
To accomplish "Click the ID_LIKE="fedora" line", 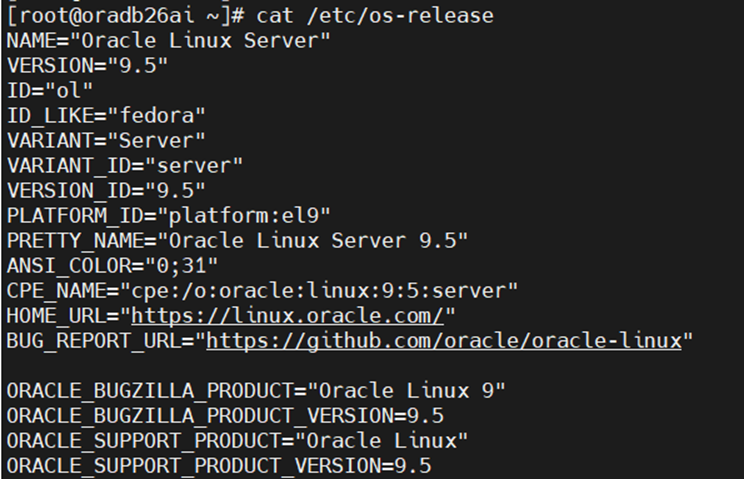I will (106, 116).
